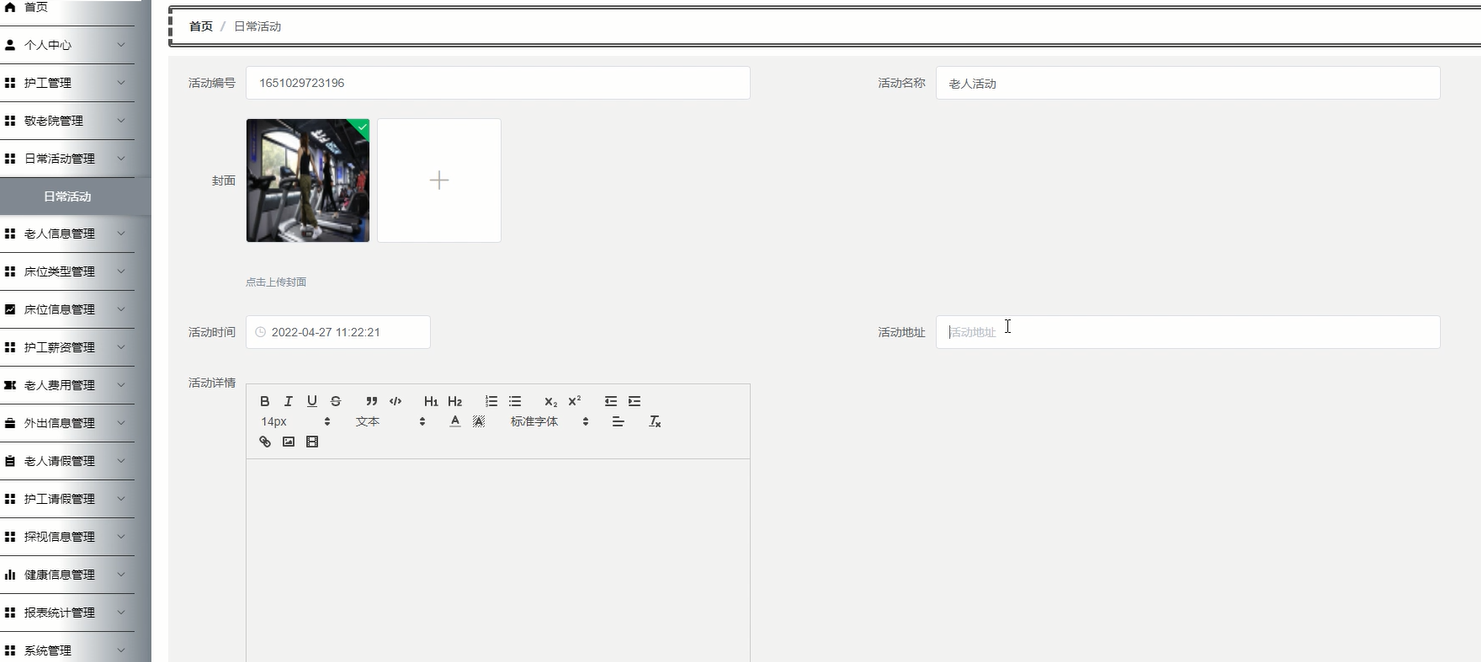Image resolution: width=1481 pixels, height=662 pixels.
Task: Open the 活动时间 date-time picker
Action: 338,332
